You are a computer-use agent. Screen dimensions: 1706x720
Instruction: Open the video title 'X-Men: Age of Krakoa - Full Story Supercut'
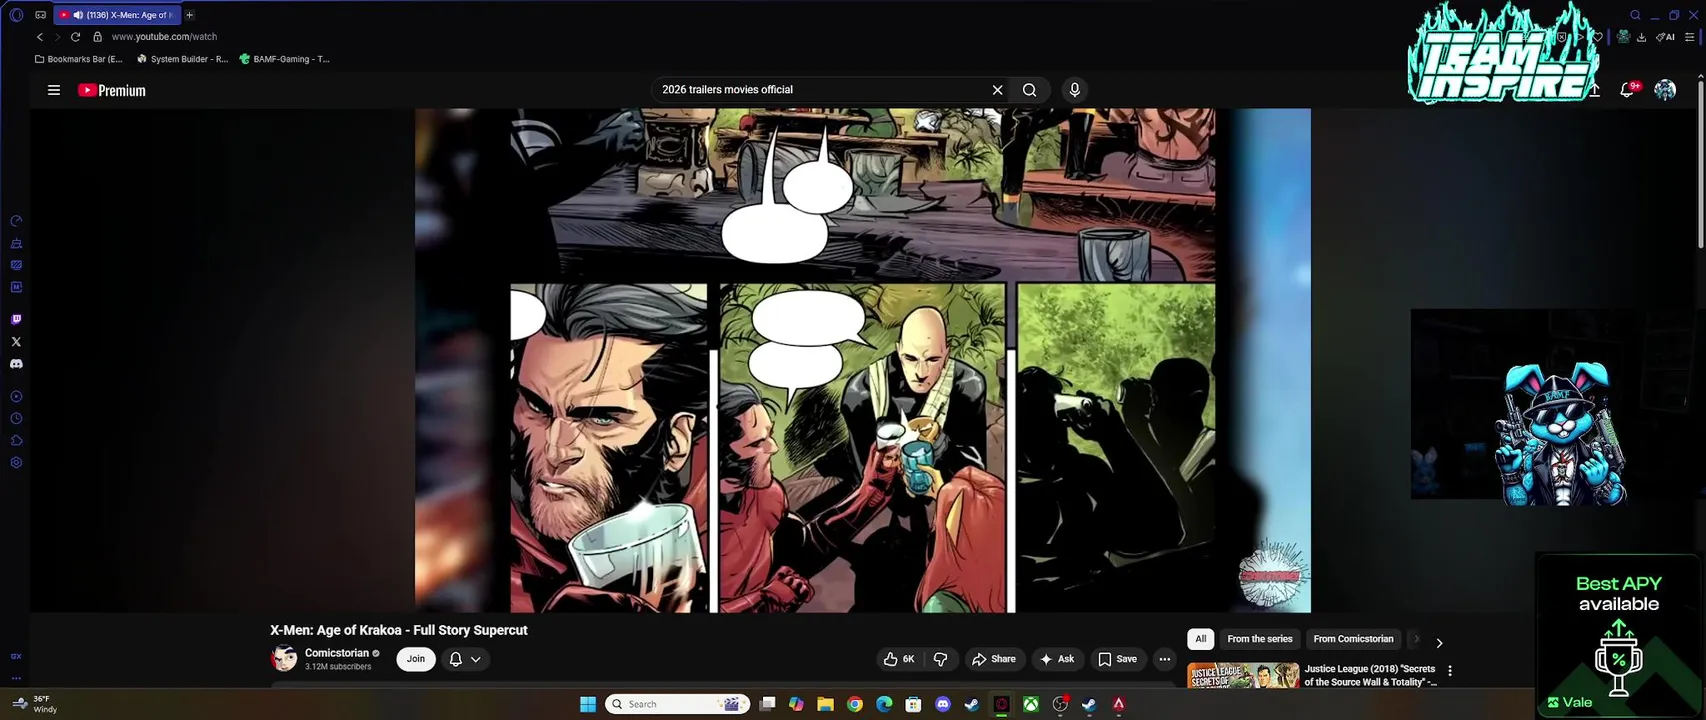[x=398, y=630]
